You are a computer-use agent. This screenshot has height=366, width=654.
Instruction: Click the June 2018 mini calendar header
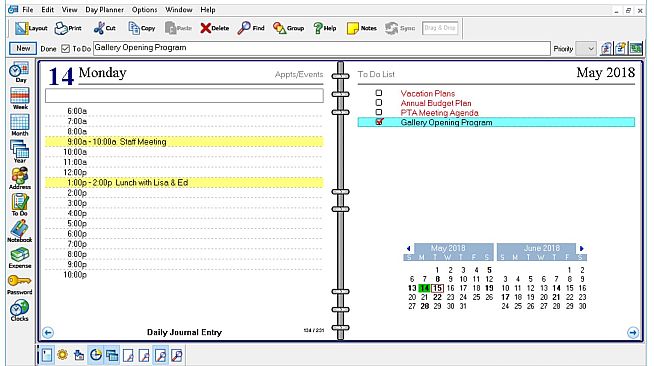[x=542, y=248]
